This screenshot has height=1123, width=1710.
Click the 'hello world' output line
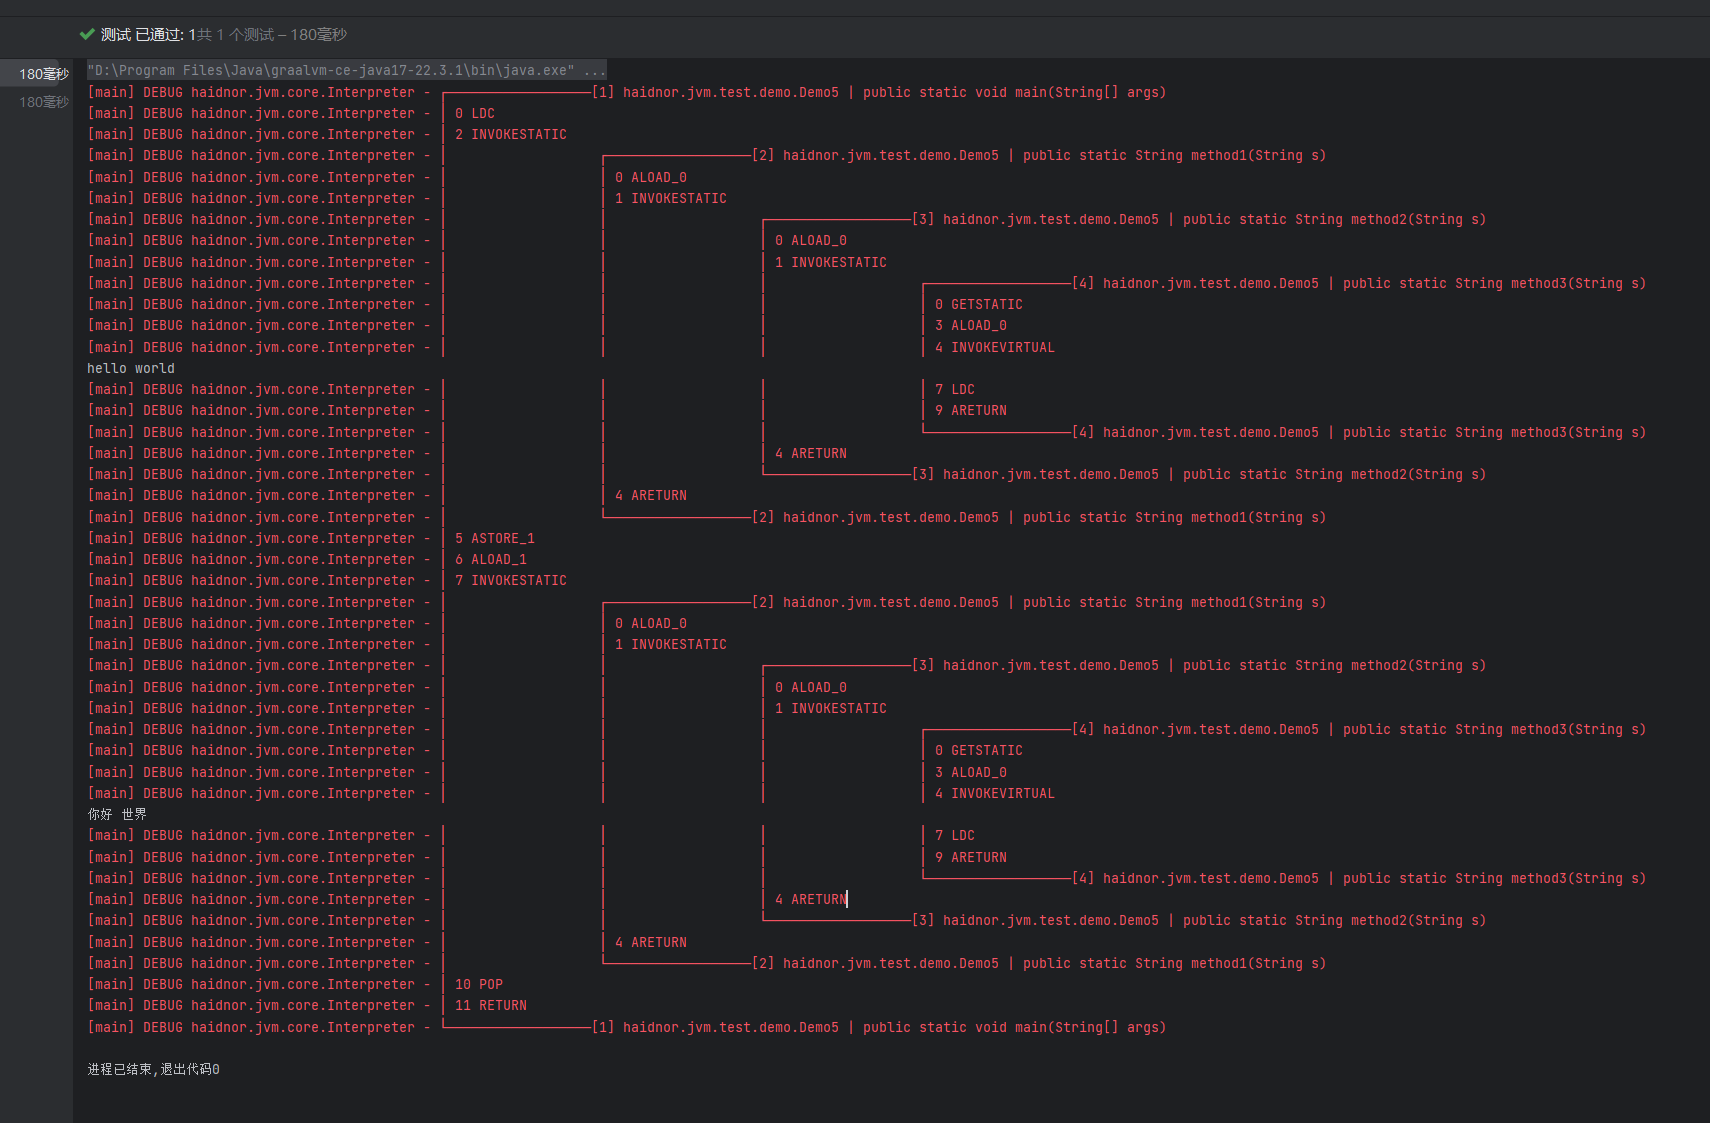130,368
